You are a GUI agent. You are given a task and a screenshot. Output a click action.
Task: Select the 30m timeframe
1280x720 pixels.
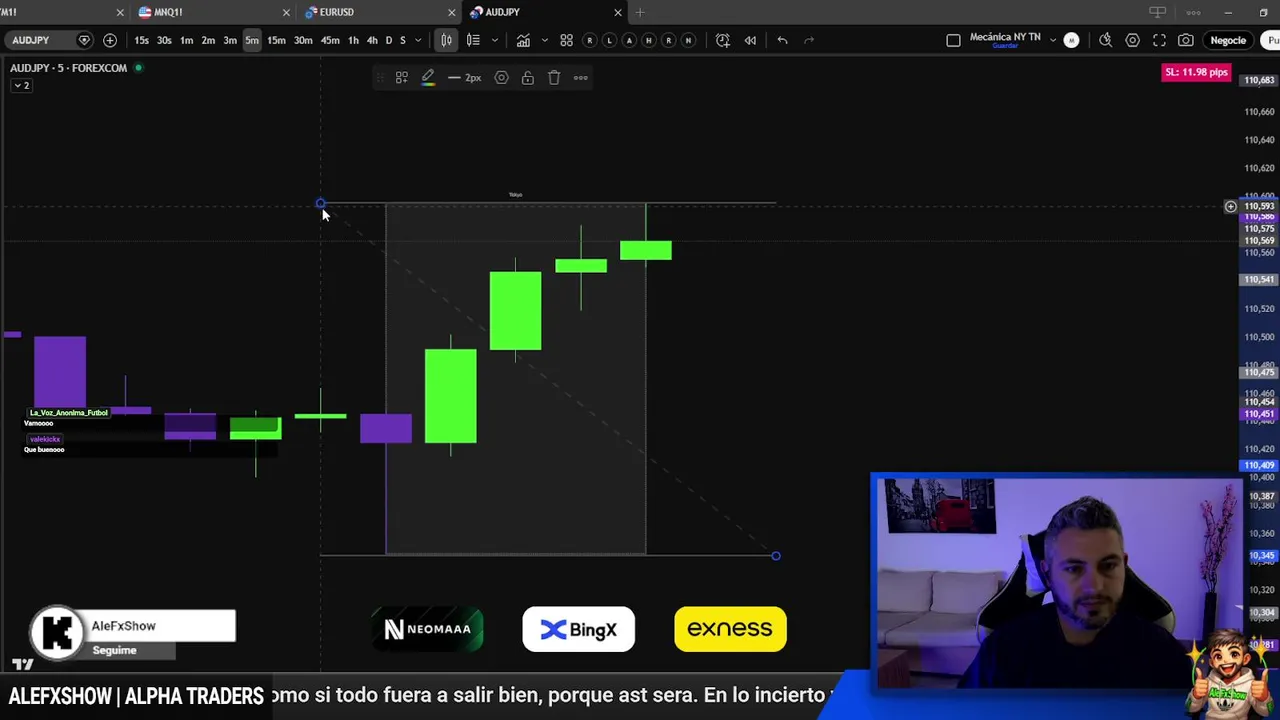(x=303, y=40)
